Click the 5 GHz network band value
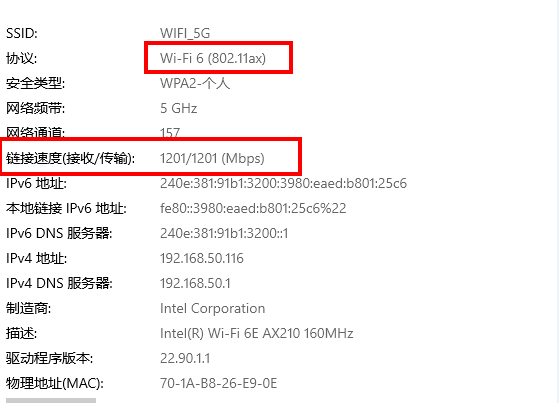The width and height of the screenshot is (559, 403). [x=179, y=108]
